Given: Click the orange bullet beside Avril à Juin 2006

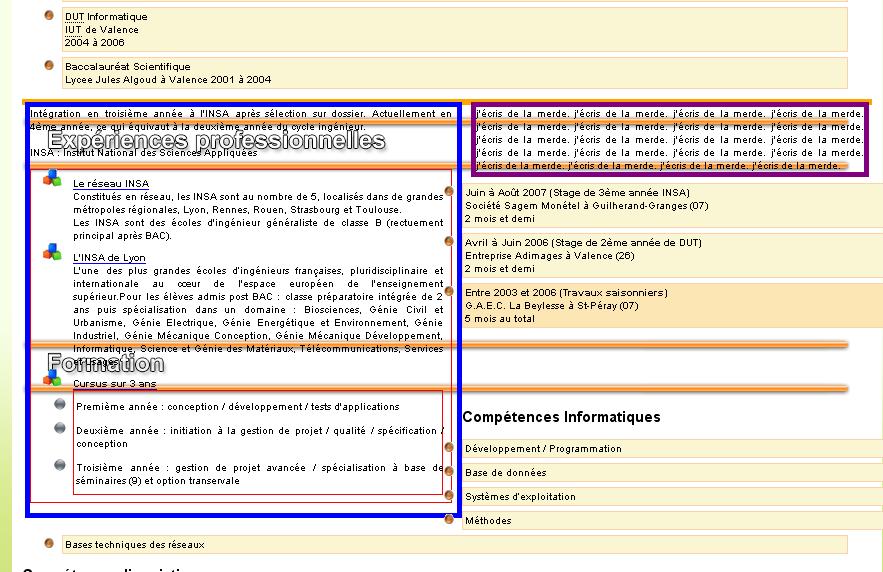Looking at the screenshot, I should coord(449,241).
